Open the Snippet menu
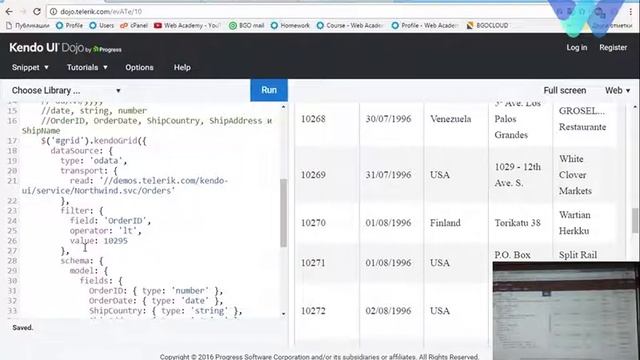The height and width of the screenshot is (360, 640). pyautogui.click(x=30, y=67)
